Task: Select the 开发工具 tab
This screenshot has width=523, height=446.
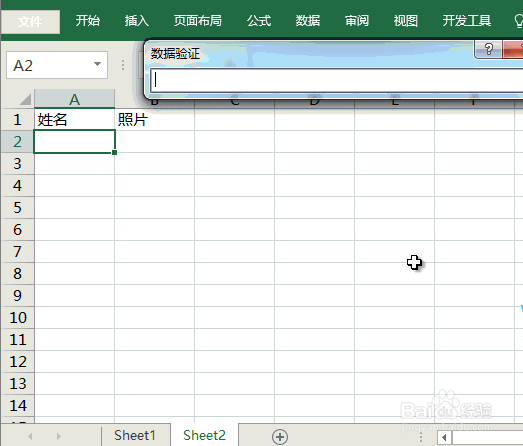Action: pyautogui.click(x=467, y=21)
